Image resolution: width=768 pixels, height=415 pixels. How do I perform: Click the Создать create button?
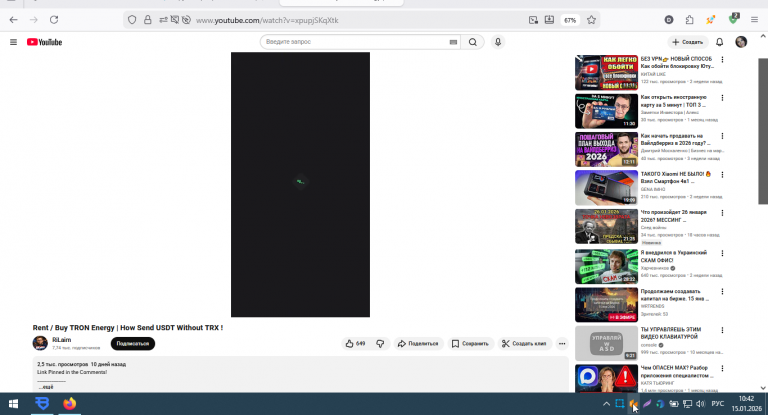688,42
